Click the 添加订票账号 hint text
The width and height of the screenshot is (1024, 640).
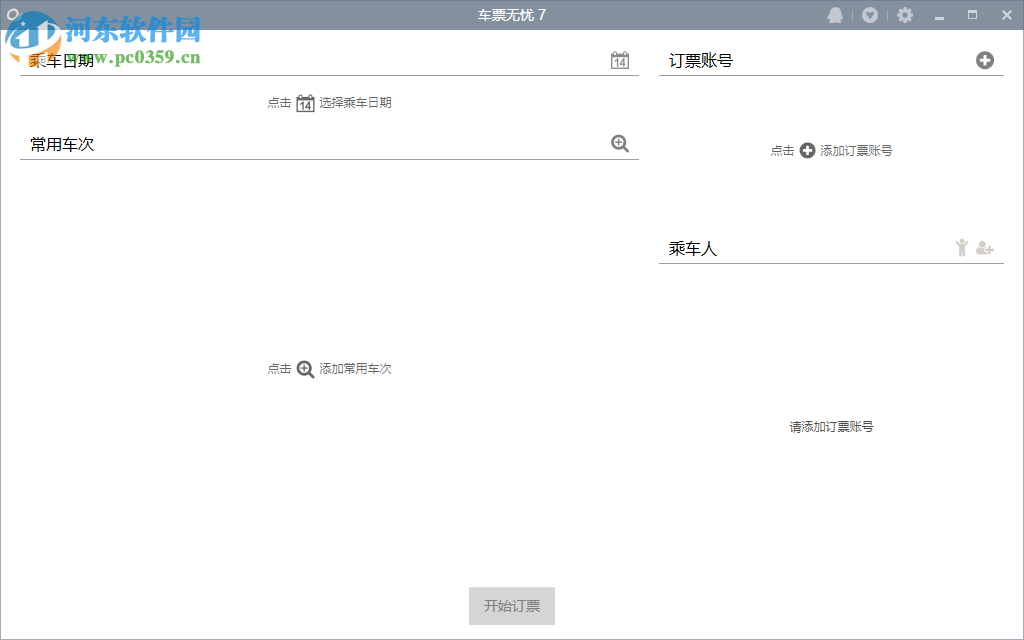[x=858, y=150]
